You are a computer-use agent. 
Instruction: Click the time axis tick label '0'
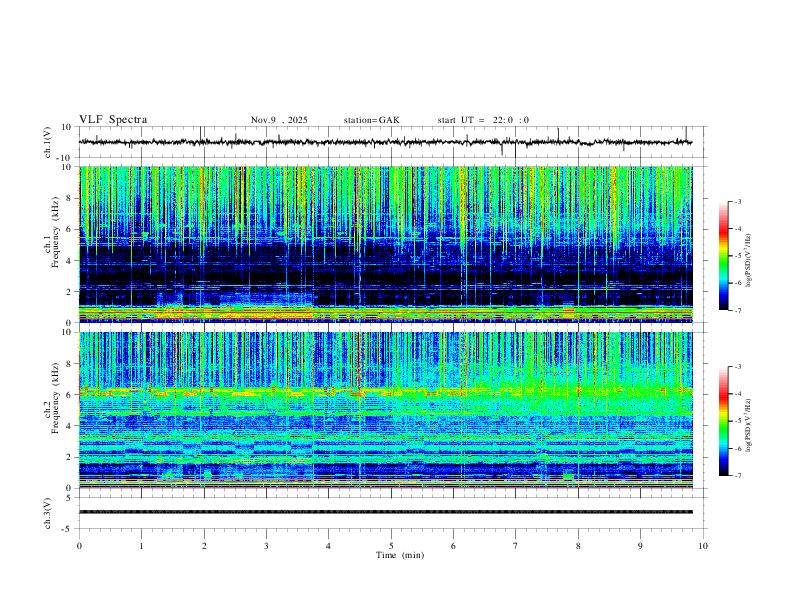79,546
